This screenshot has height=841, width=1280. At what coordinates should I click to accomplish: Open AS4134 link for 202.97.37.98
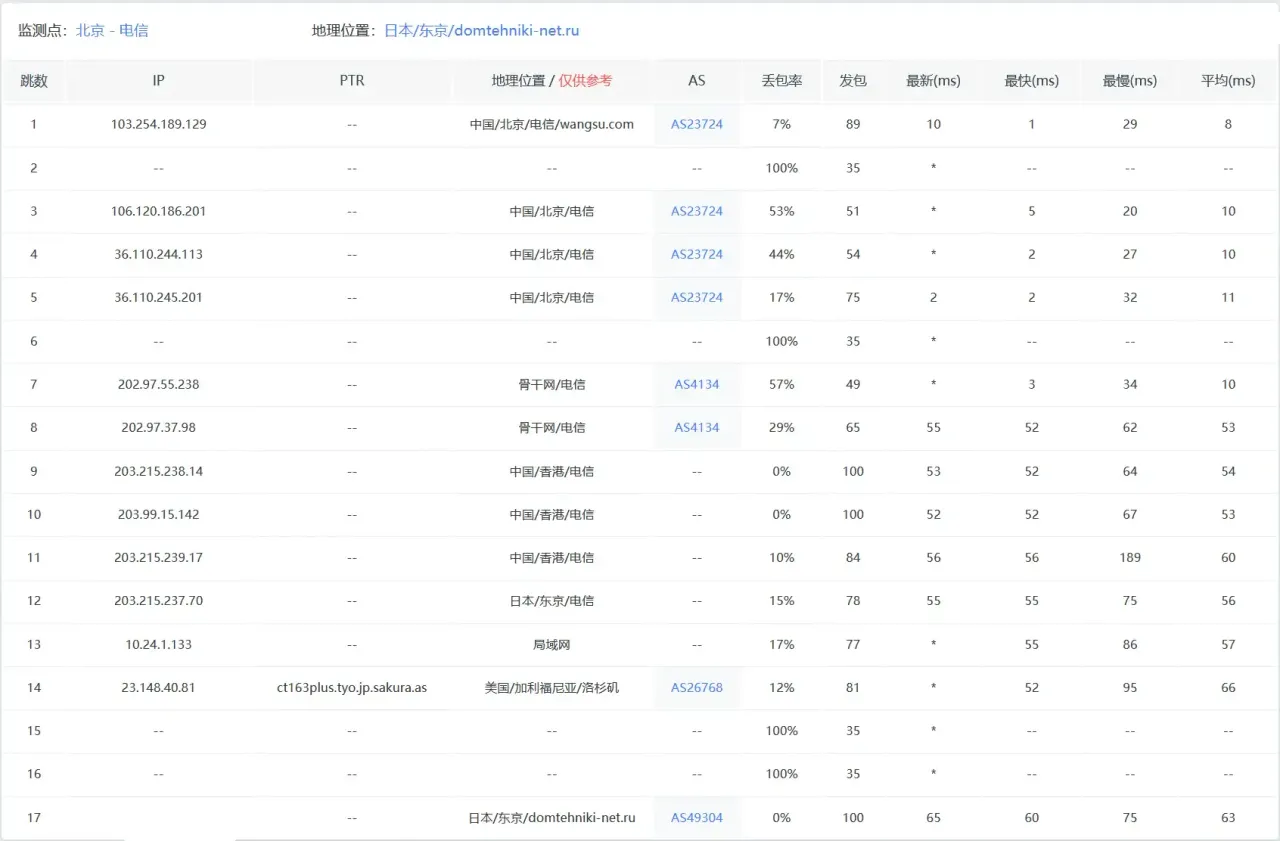pyautogui.click(x=697, y=427)
